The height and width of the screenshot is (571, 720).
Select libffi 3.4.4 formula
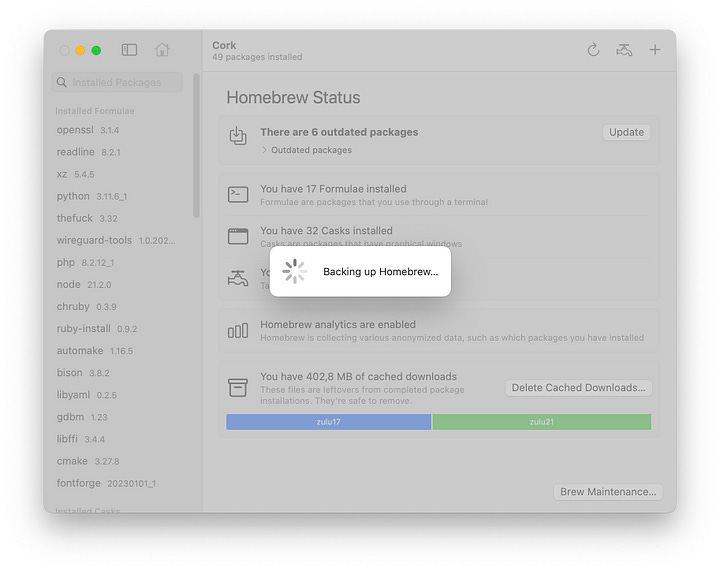(81, 439)
